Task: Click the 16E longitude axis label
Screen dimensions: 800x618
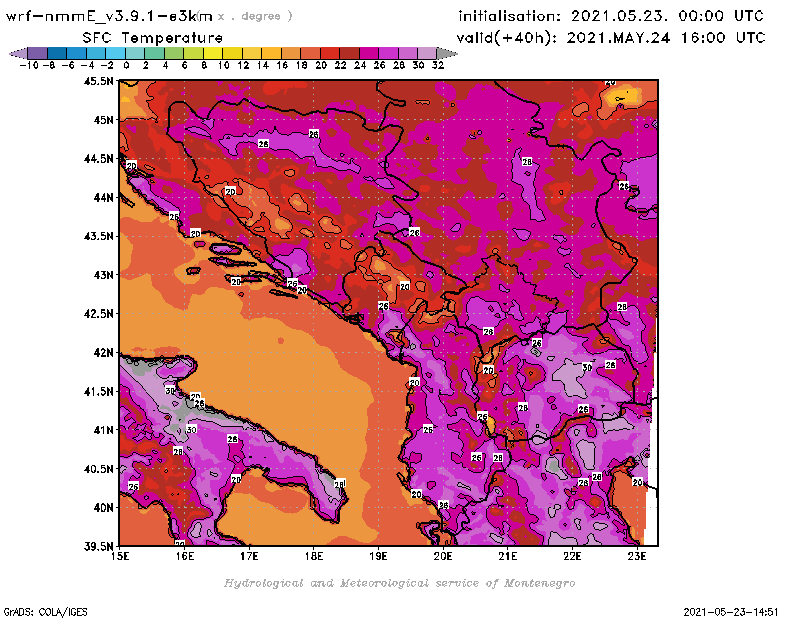Action: pyautogui.click(x=185, y=557)
